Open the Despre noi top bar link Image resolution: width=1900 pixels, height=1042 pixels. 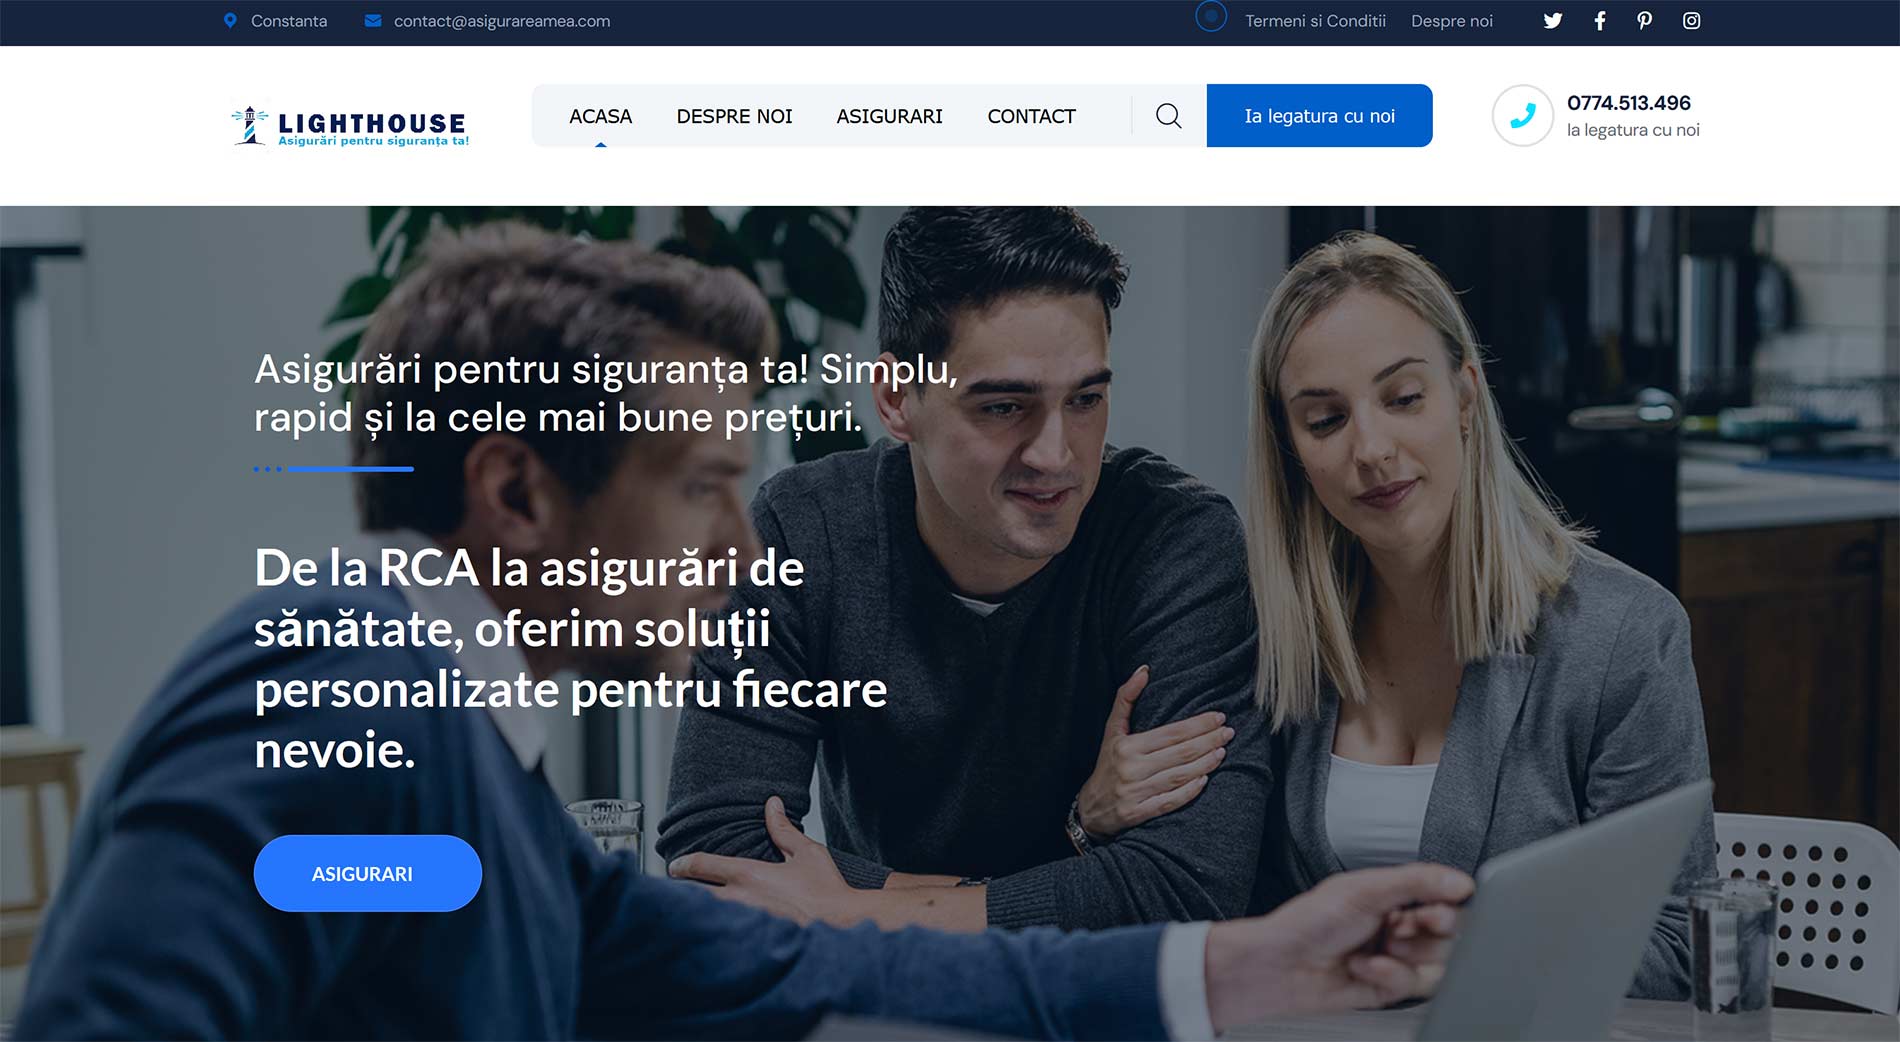1451,21
